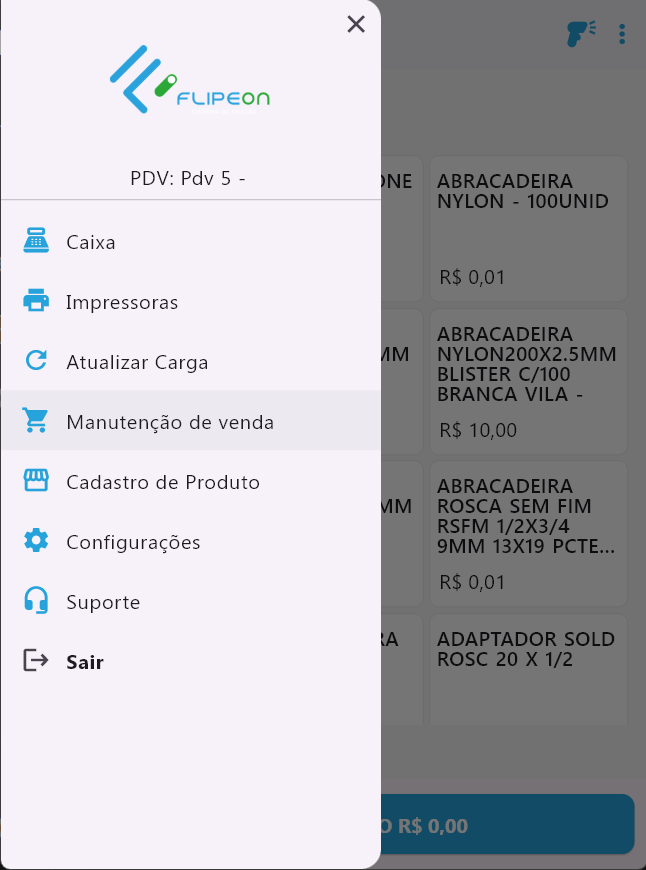
Task: Click the refresh icon for Atualizar Carga
Action: [x=36, y=361]
